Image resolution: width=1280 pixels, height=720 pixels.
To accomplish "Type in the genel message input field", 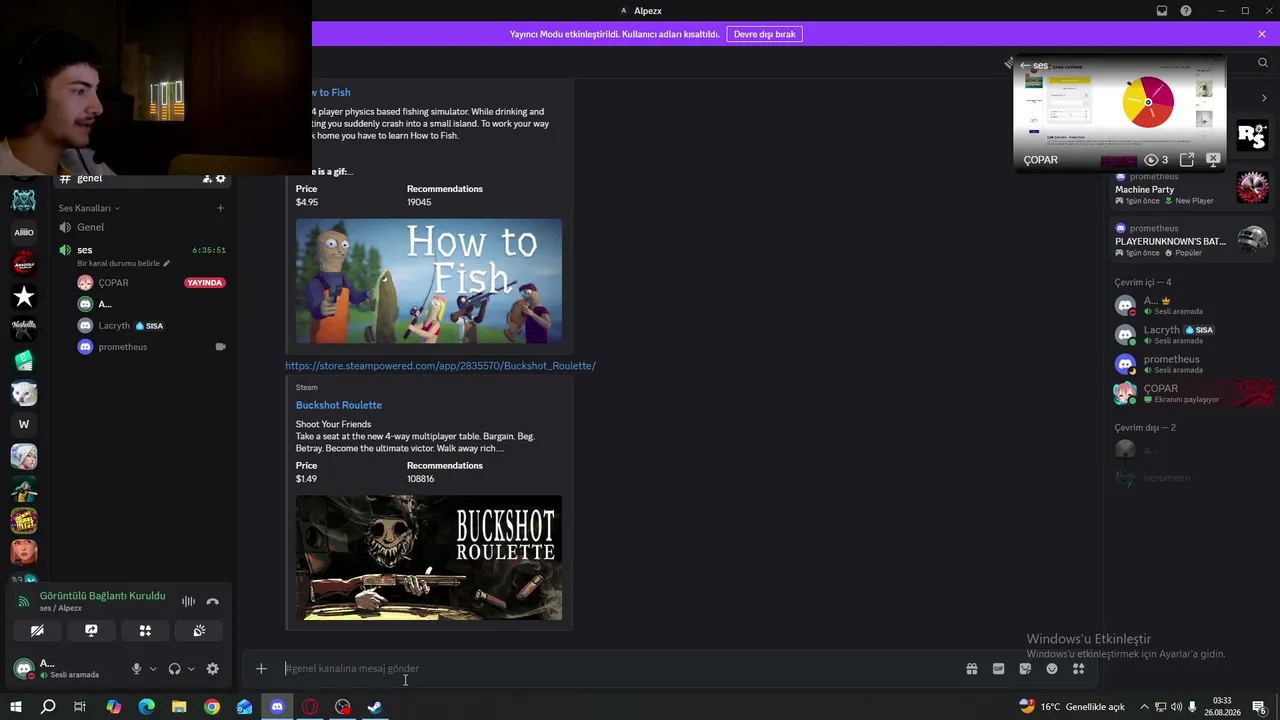I will tap(620, 669).
